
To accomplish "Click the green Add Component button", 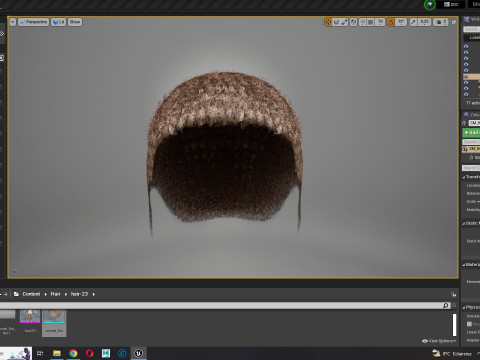I will coord(471,133).
